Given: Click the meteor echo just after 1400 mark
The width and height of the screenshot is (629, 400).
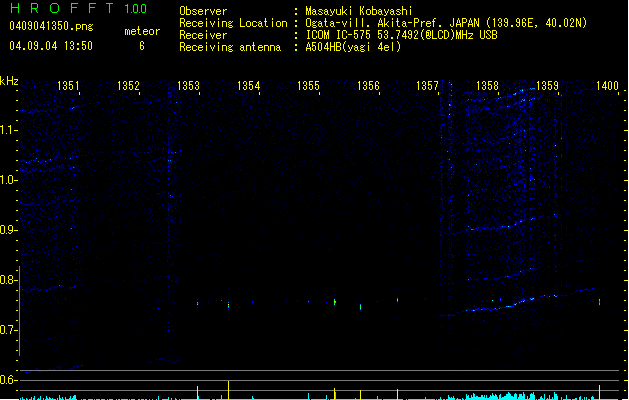Looking at the screenshot, I should [x=599, y=302].
